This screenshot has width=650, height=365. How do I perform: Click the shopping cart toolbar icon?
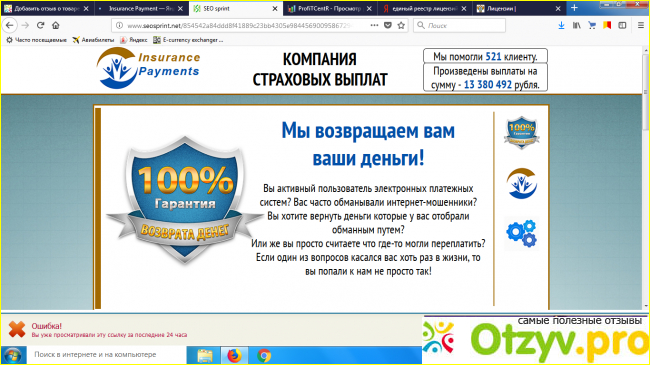(x=592, y=25)
